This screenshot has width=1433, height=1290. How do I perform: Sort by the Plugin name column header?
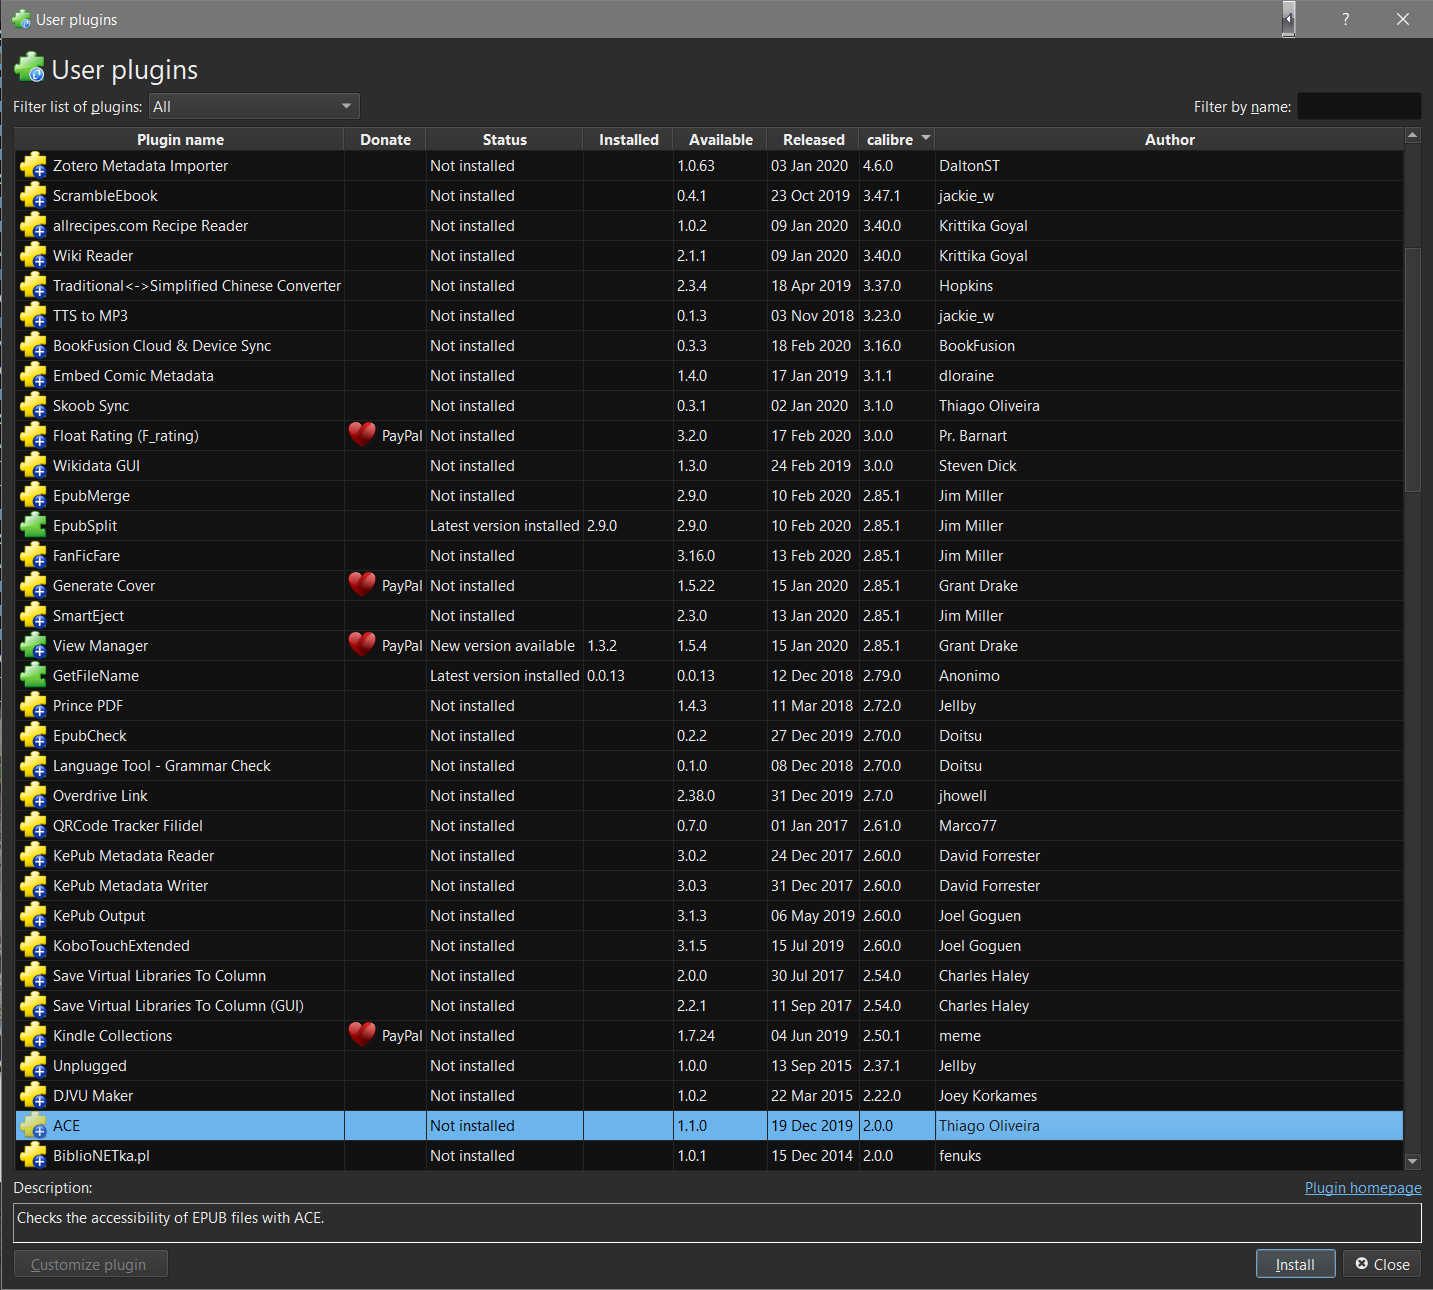coord(180,140)
